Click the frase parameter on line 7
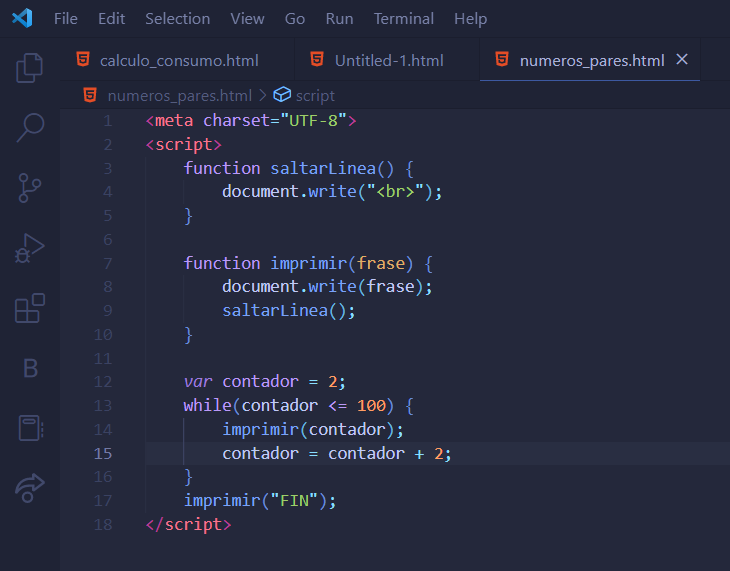The height and width of the screenshot is (571, 730). (381, 263)
